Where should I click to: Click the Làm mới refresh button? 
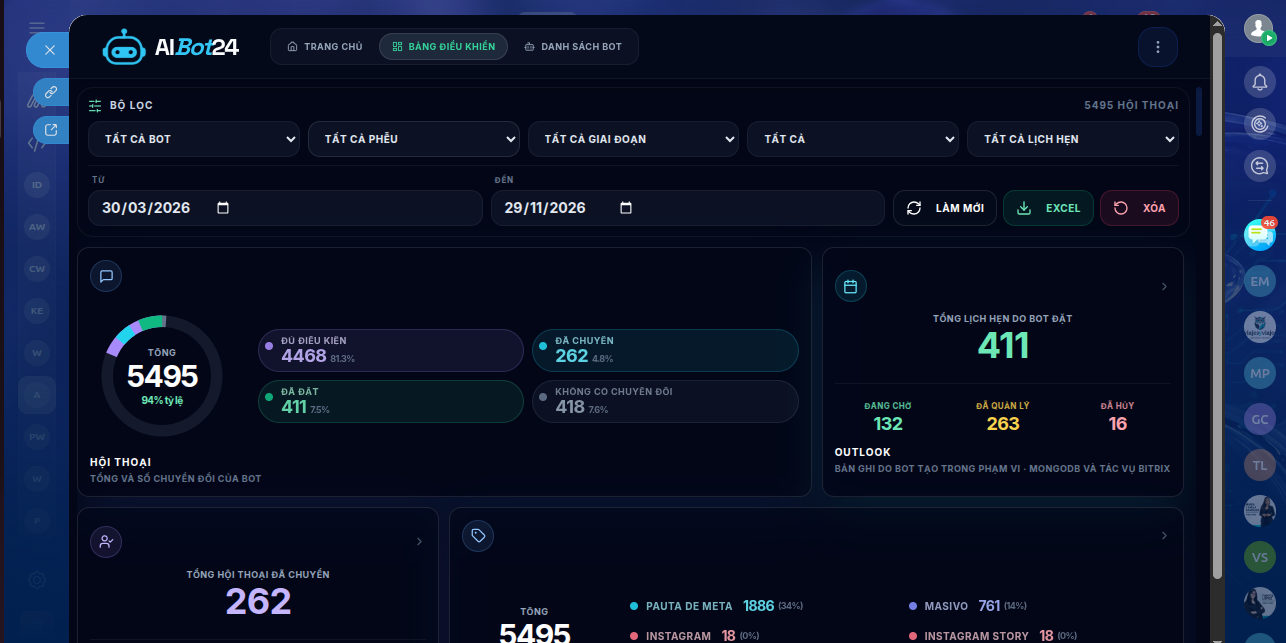pyautogui.click(x=944, y=208)
